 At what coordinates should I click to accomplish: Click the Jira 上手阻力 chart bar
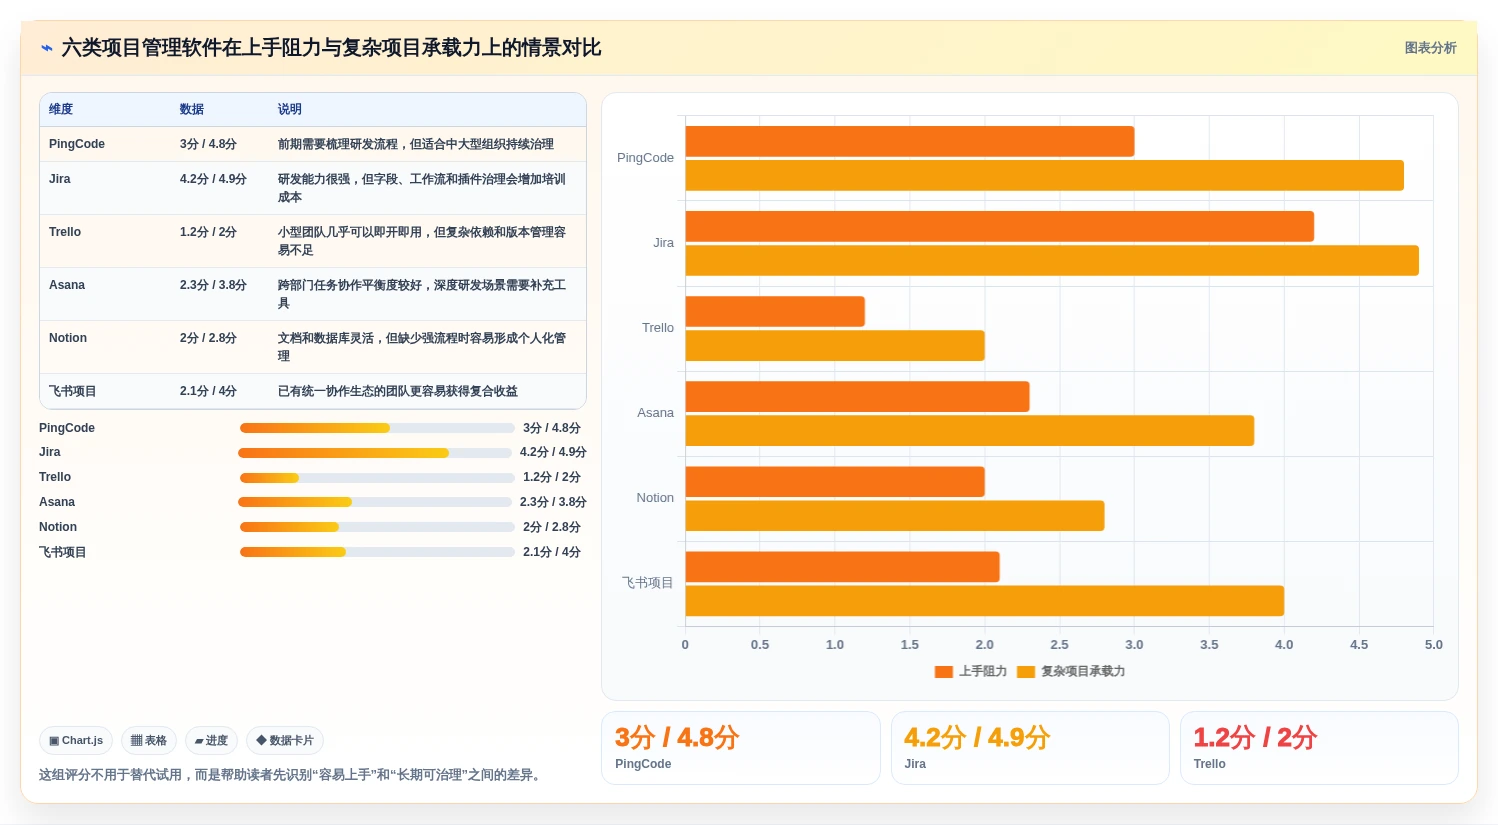click(1000, 227)
